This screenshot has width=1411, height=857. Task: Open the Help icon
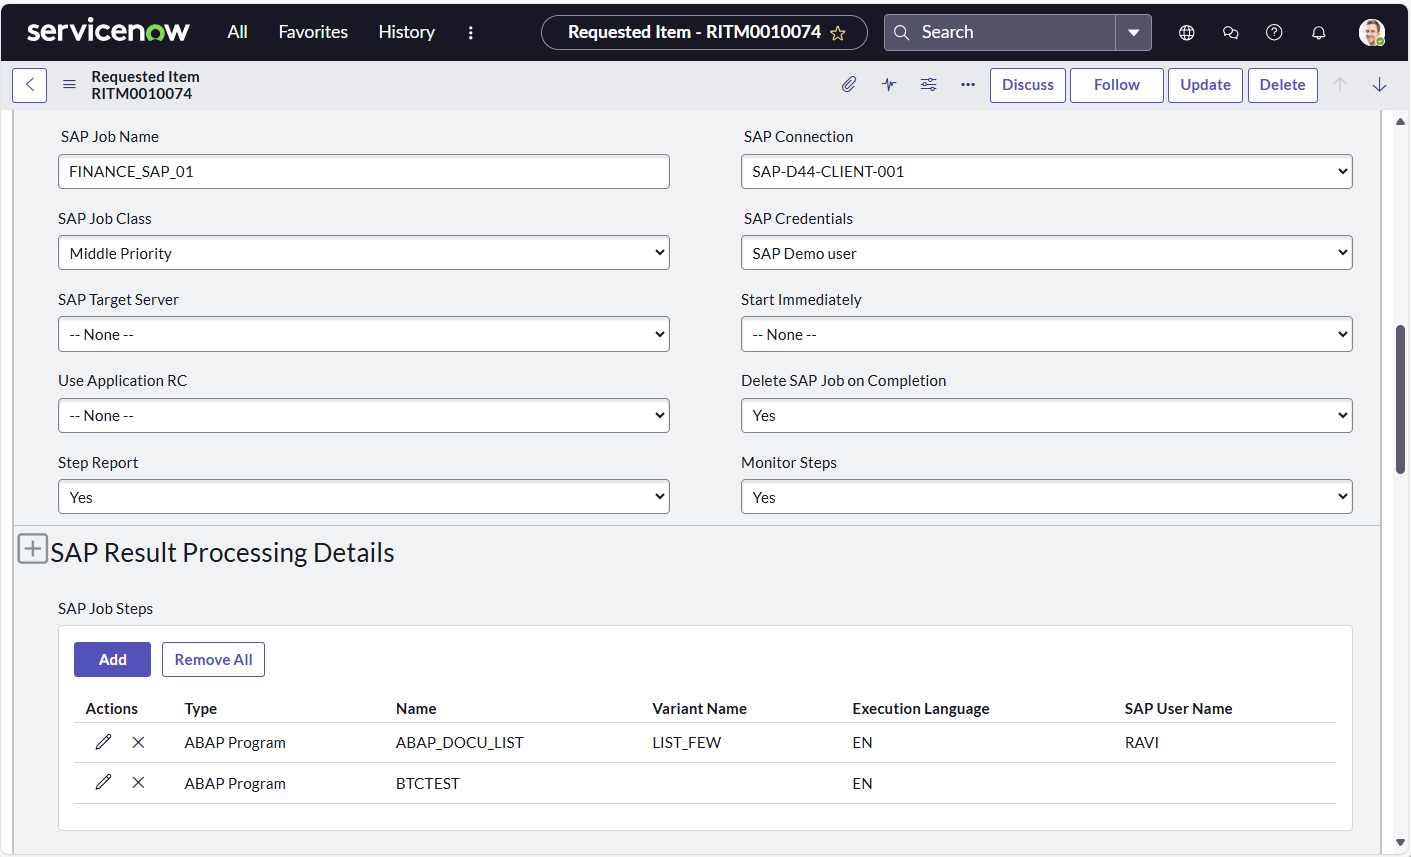point(1274,32)
